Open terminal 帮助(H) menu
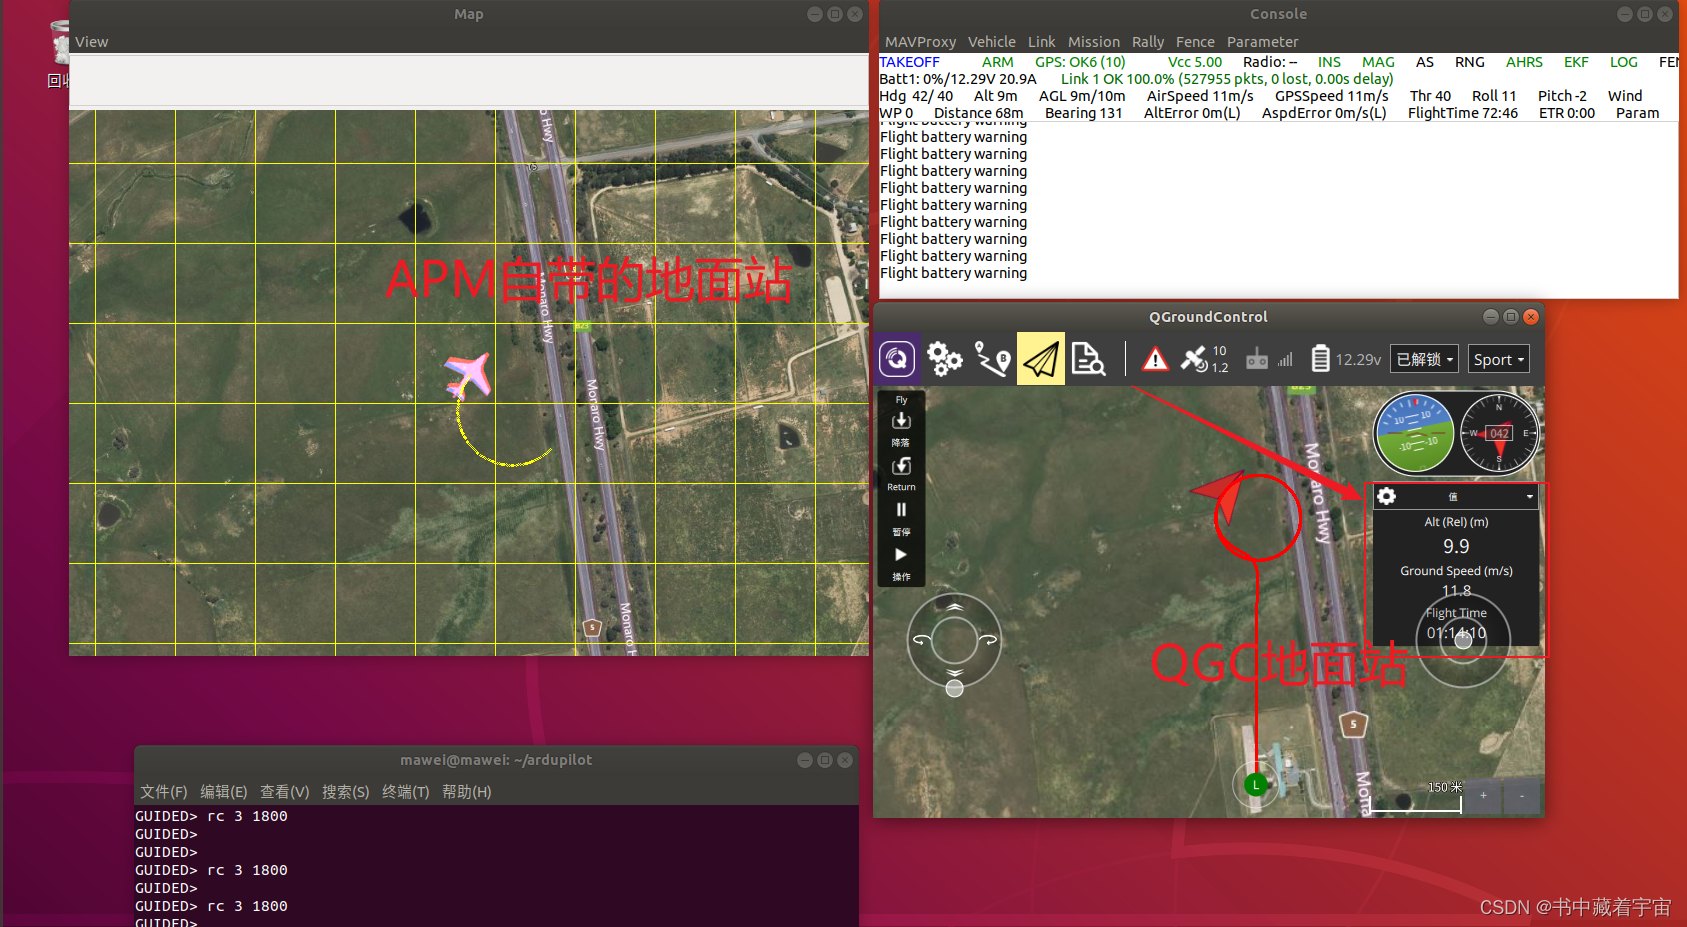The height and width of the screenshot is (927, 1687). coord(466,791)
